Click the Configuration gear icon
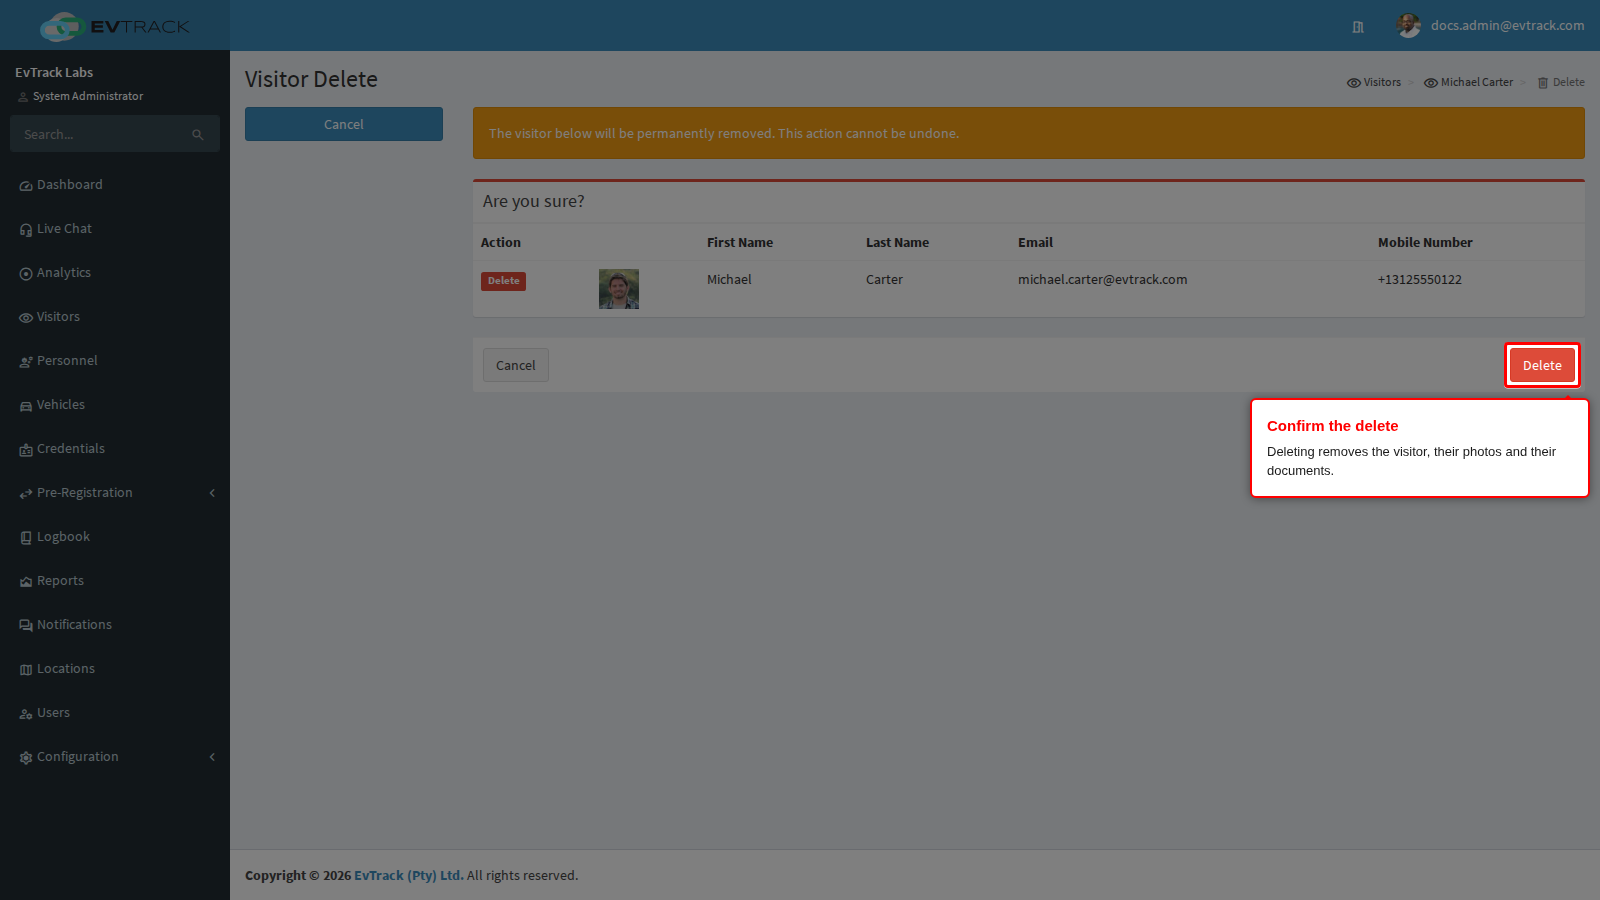The height and width of the screenshot is (900, 1600). coord(26,758)
